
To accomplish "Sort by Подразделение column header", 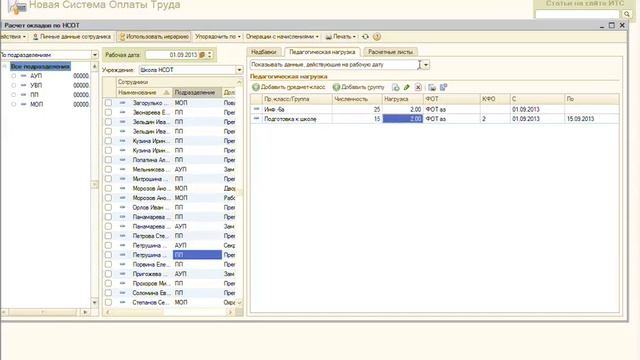I will (197, 93).
